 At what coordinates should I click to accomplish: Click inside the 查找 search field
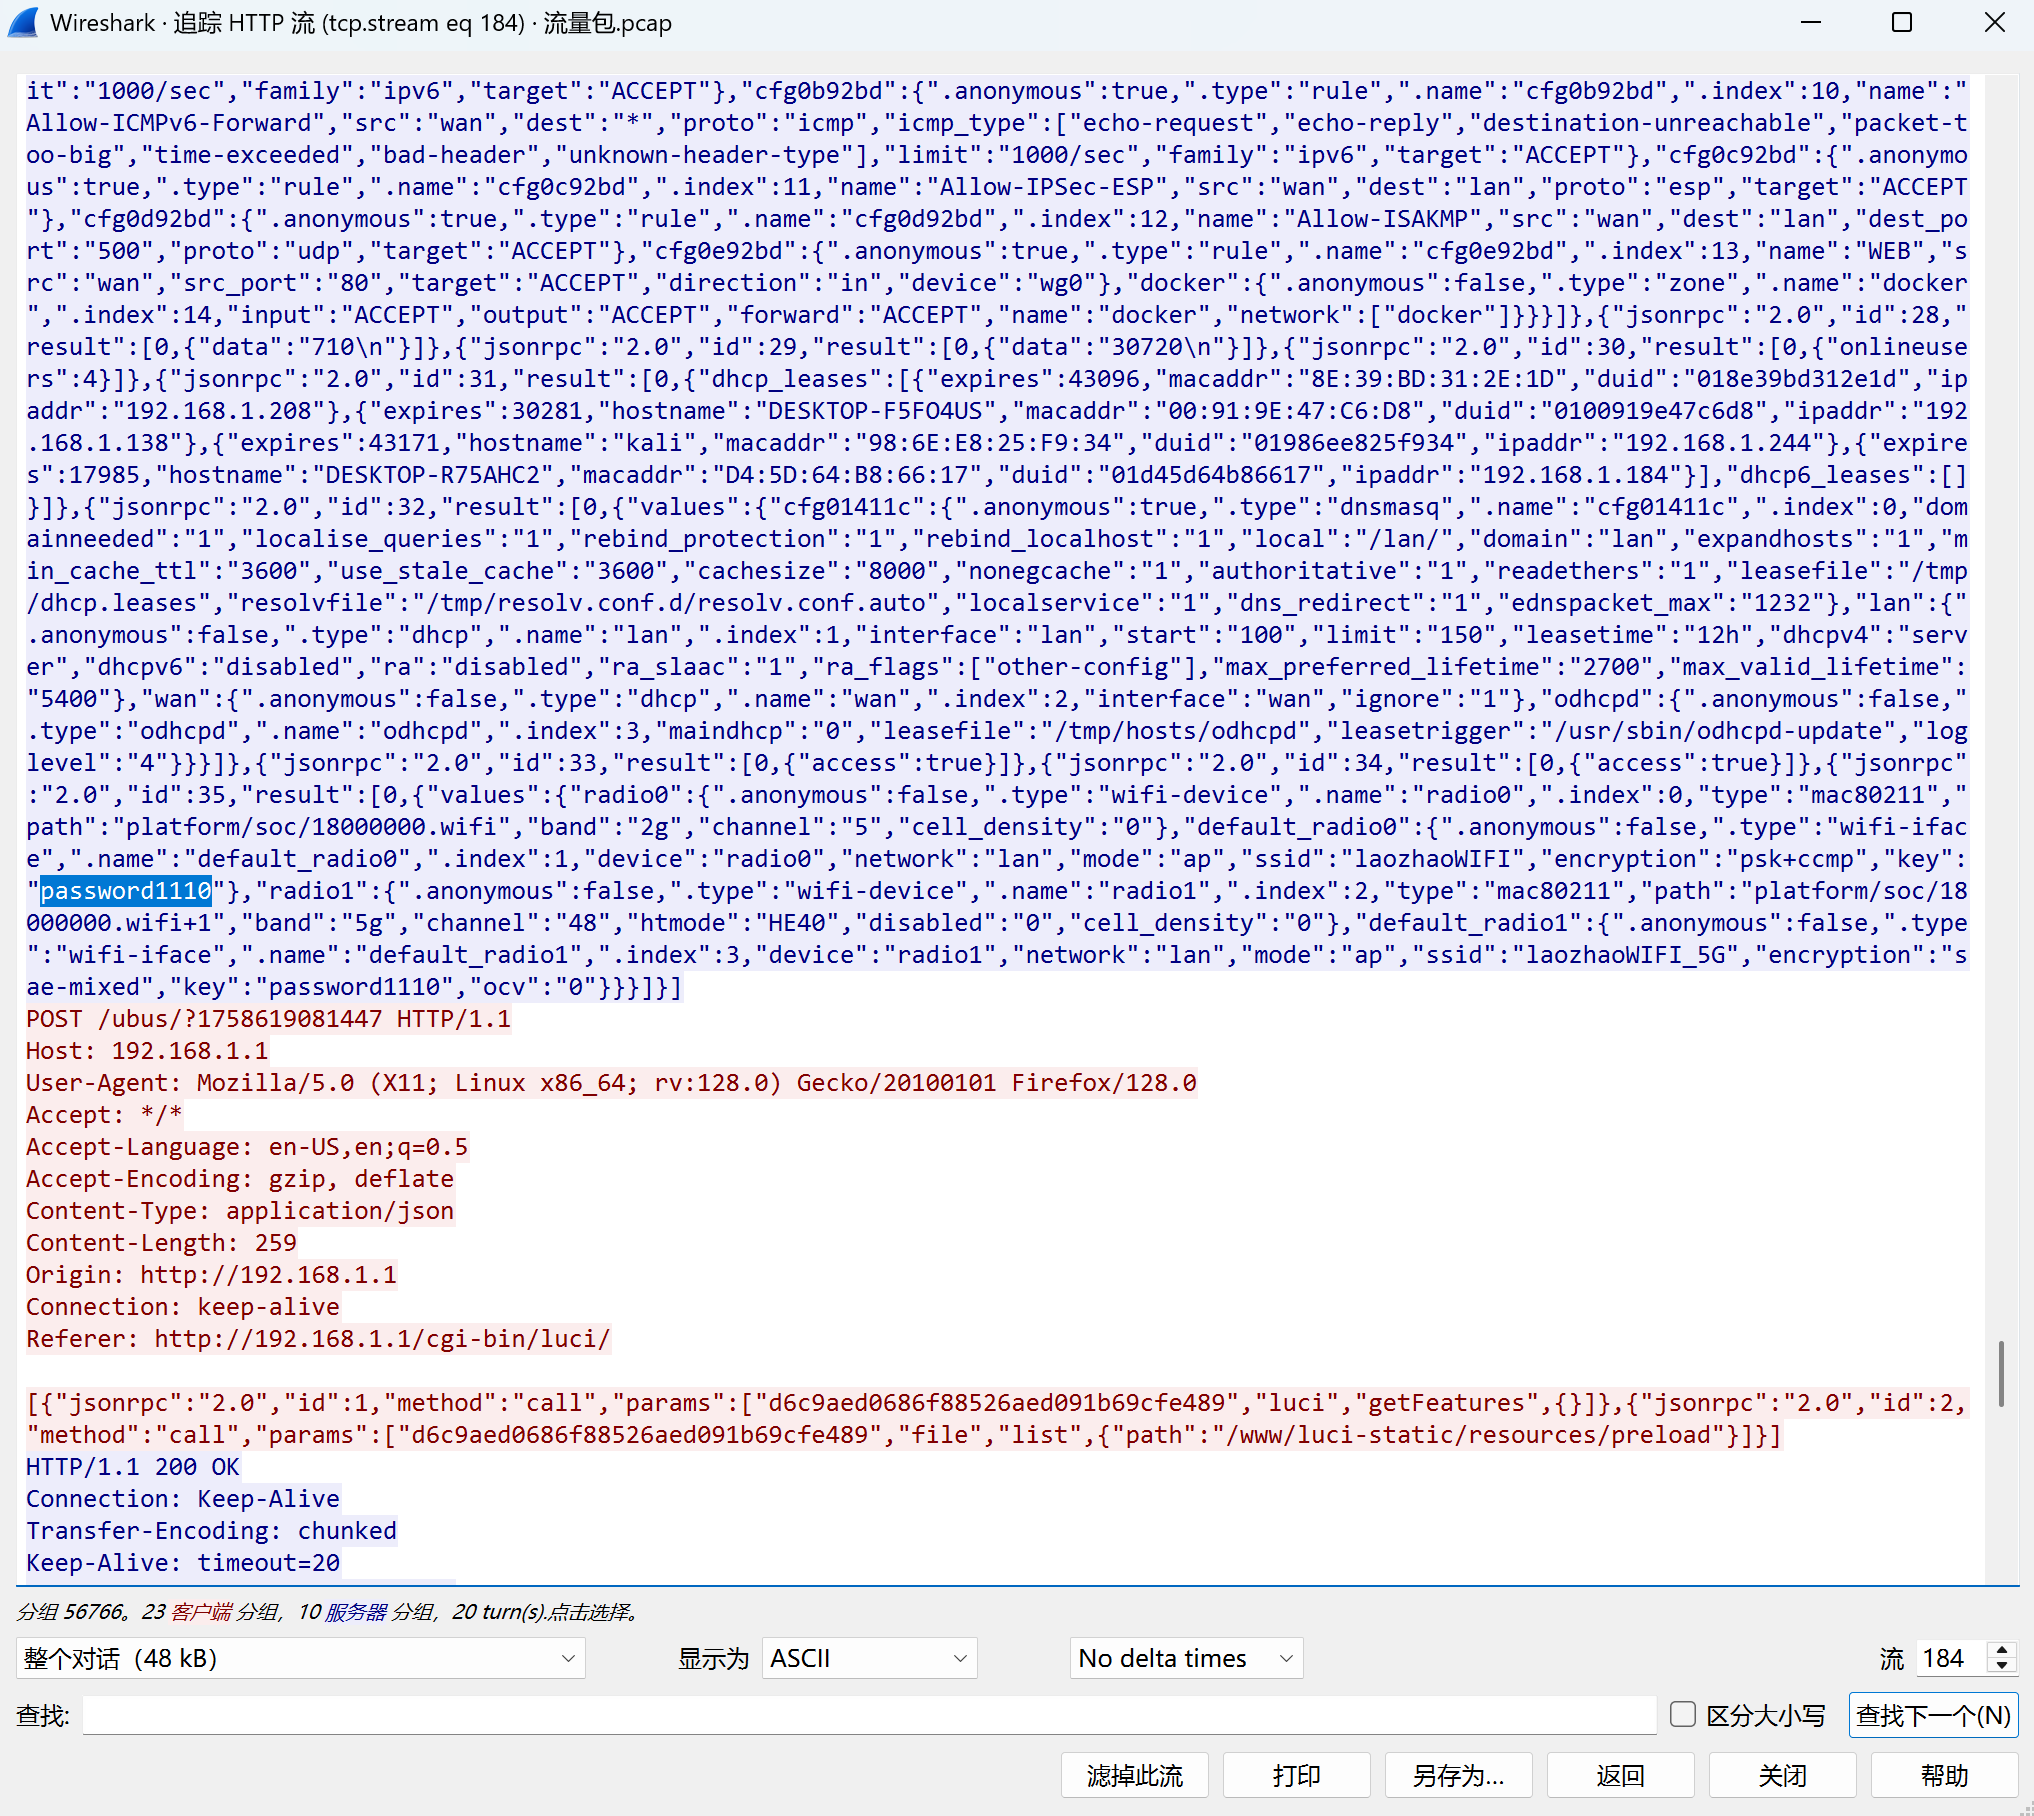pyautogui.click(x=868, y=1715)
